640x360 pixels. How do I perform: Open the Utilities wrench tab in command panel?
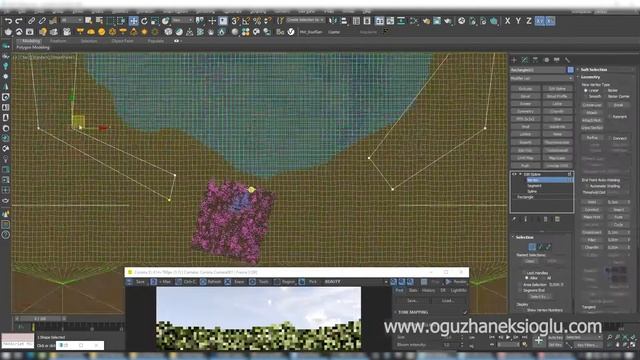pyautogui.click(x=567, y=60)
